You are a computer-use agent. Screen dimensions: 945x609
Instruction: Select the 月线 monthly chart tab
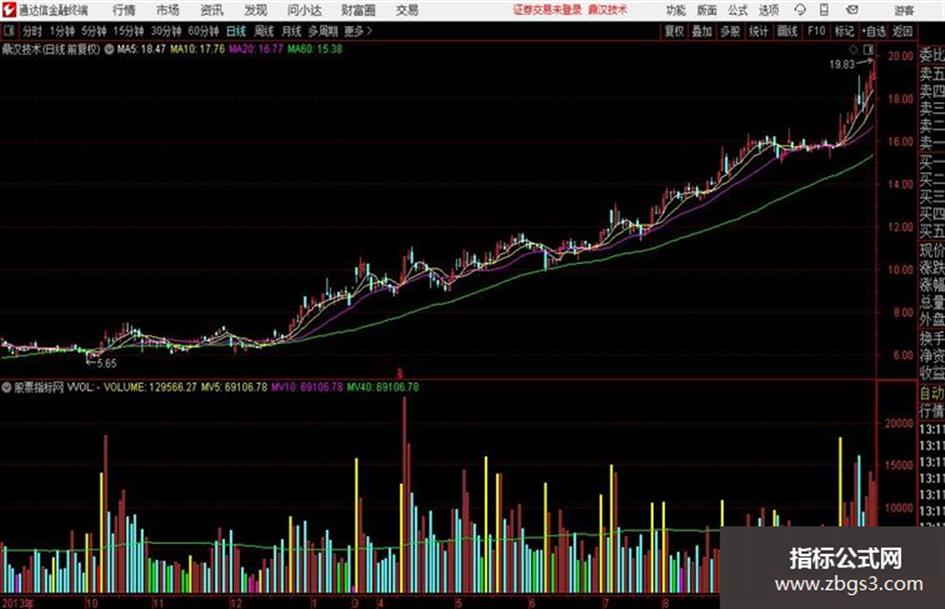292,31
